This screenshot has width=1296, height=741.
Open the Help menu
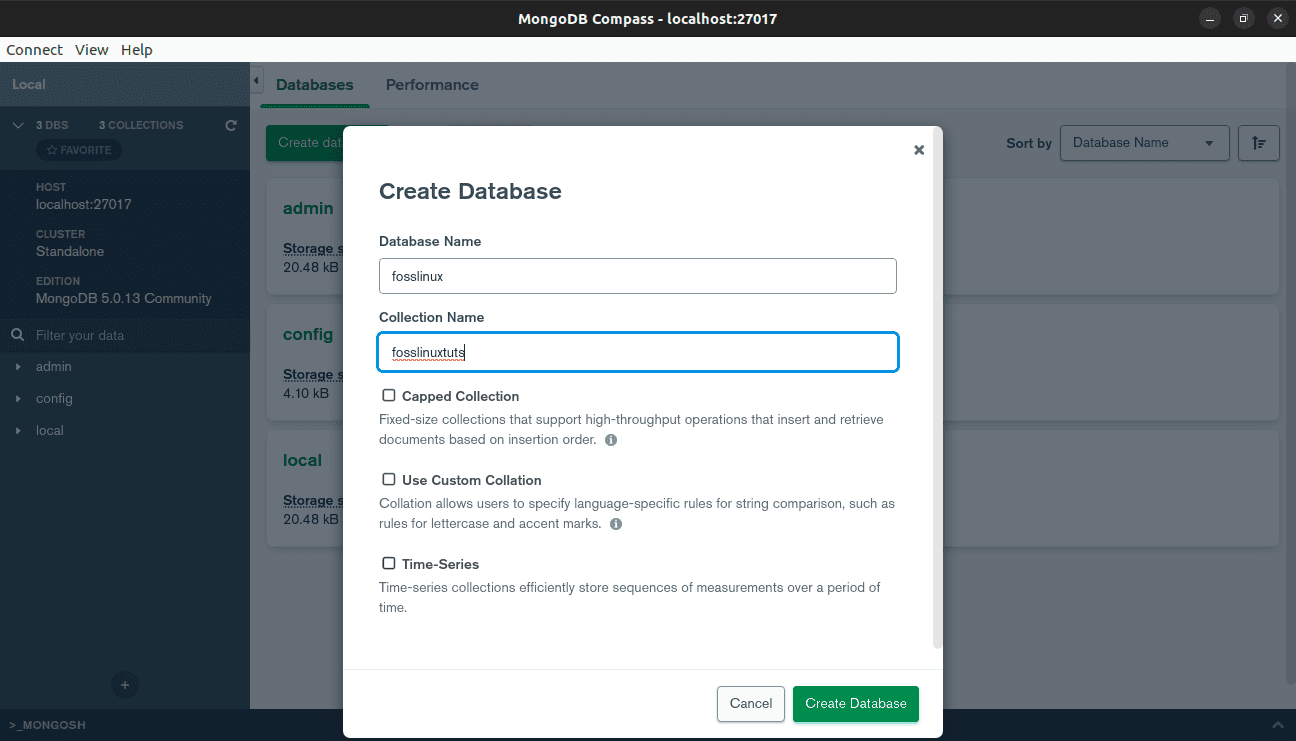click(137, 50)
